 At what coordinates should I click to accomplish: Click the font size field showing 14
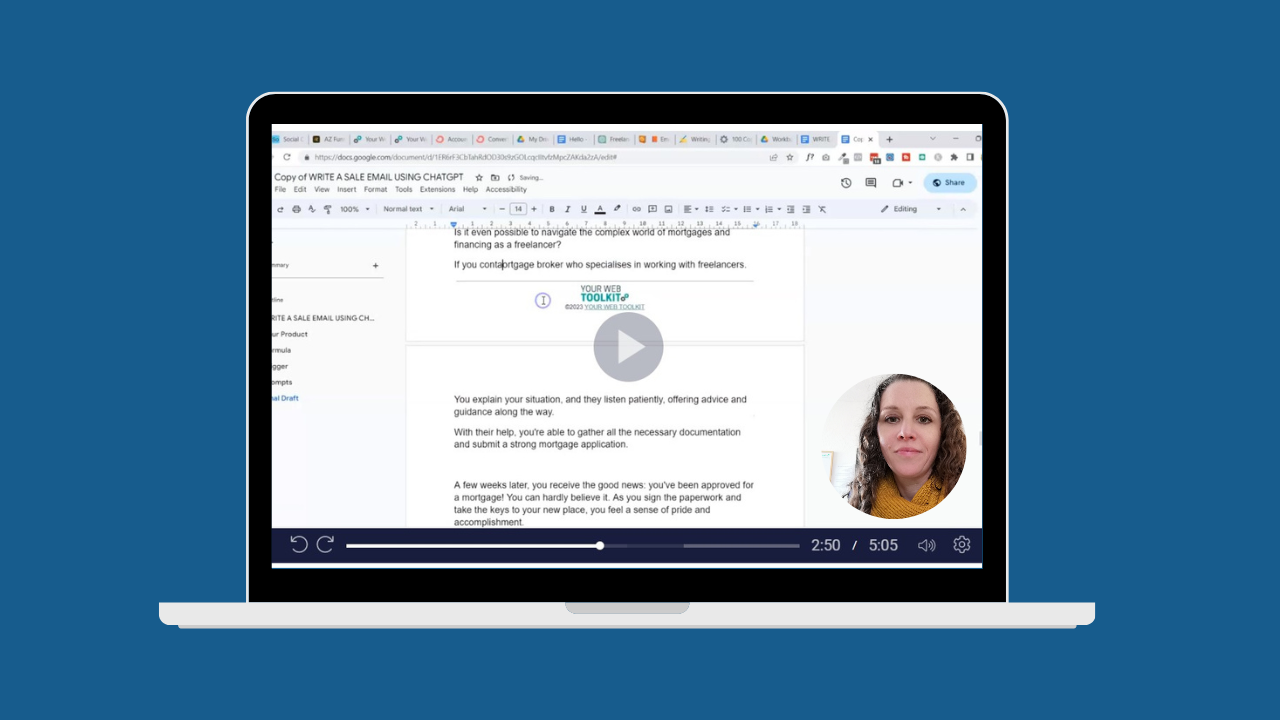pyautogui.click(x=518, y=209)
